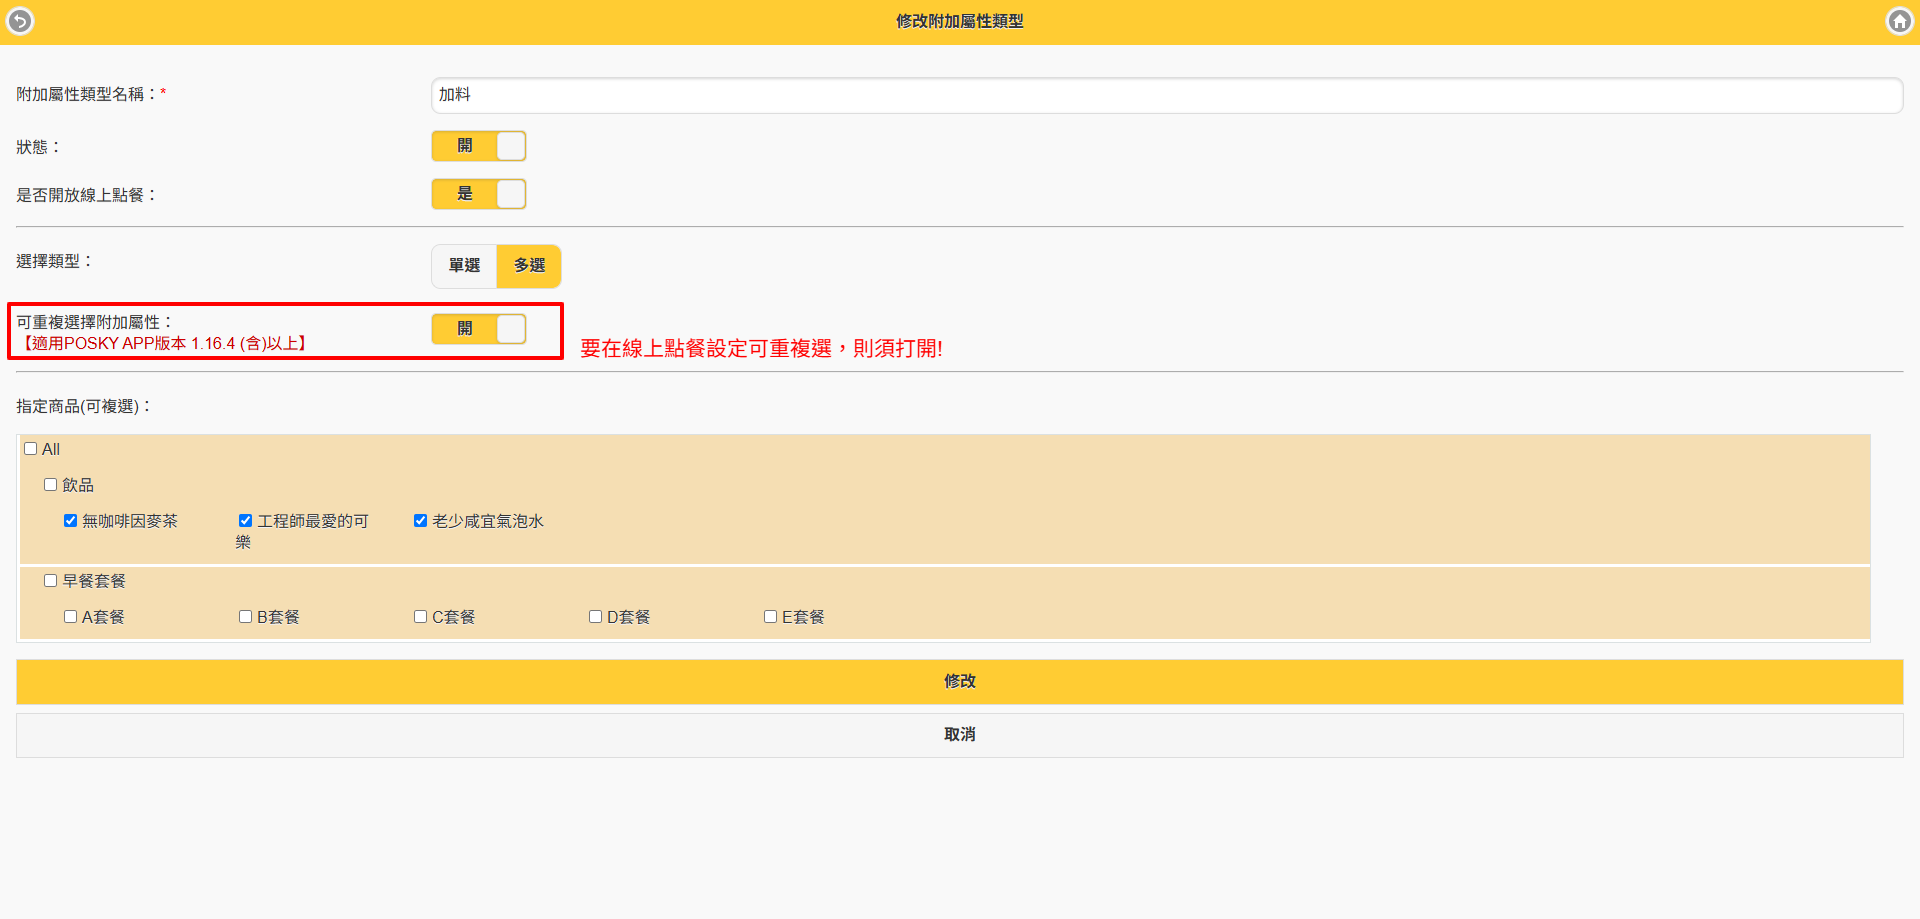Select 多選 multi-choice option
This screenshot has height=919, width=1920.
[x=529, y=266]
